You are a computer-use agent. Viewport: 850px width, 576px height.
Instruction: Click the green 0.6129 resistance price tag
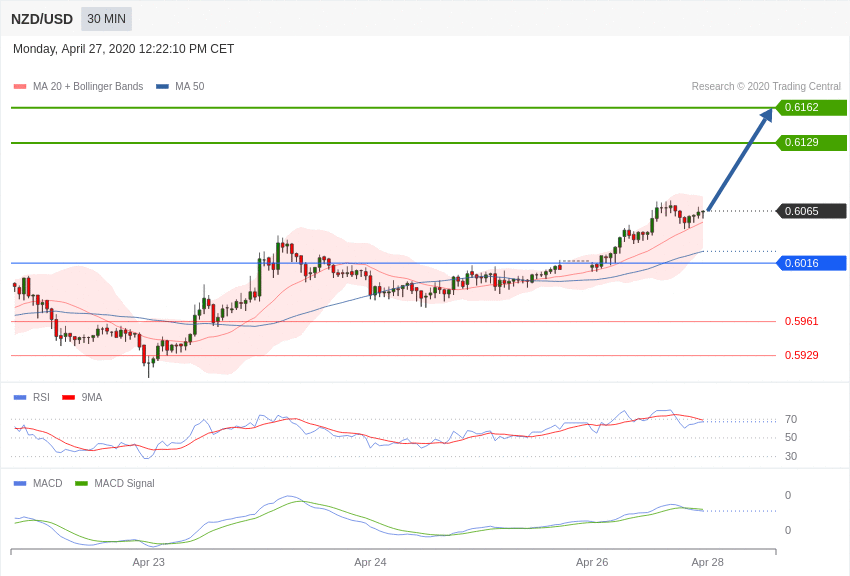[x=811, y=142]
